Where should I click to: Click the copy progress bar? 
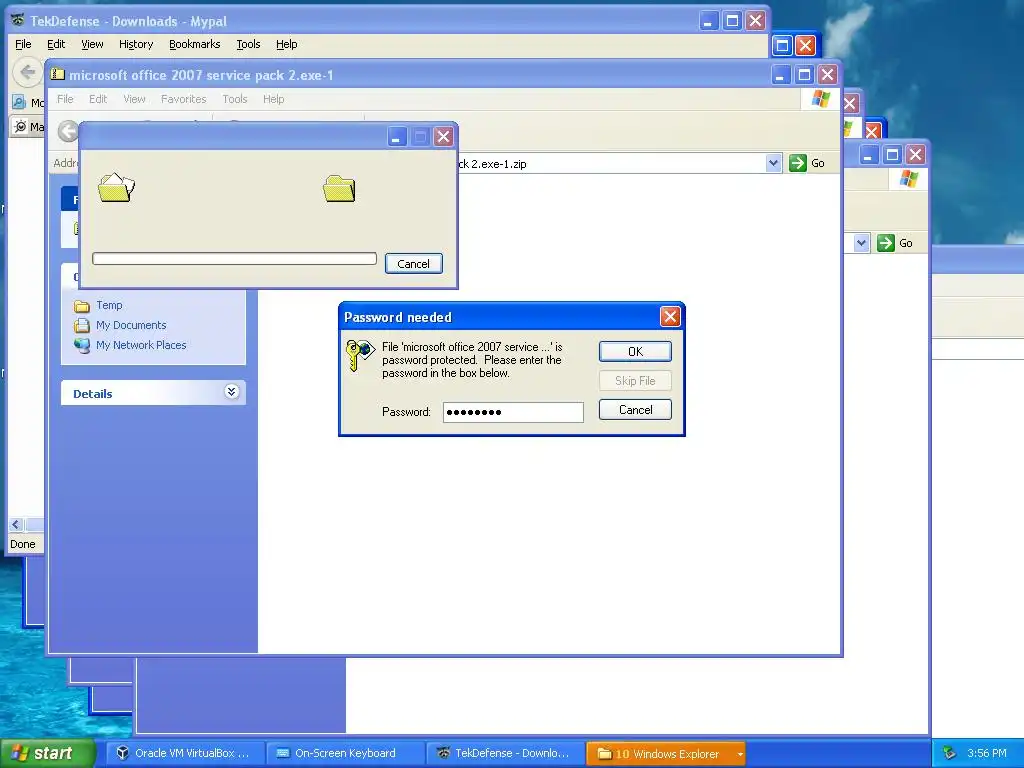[234, 259]
